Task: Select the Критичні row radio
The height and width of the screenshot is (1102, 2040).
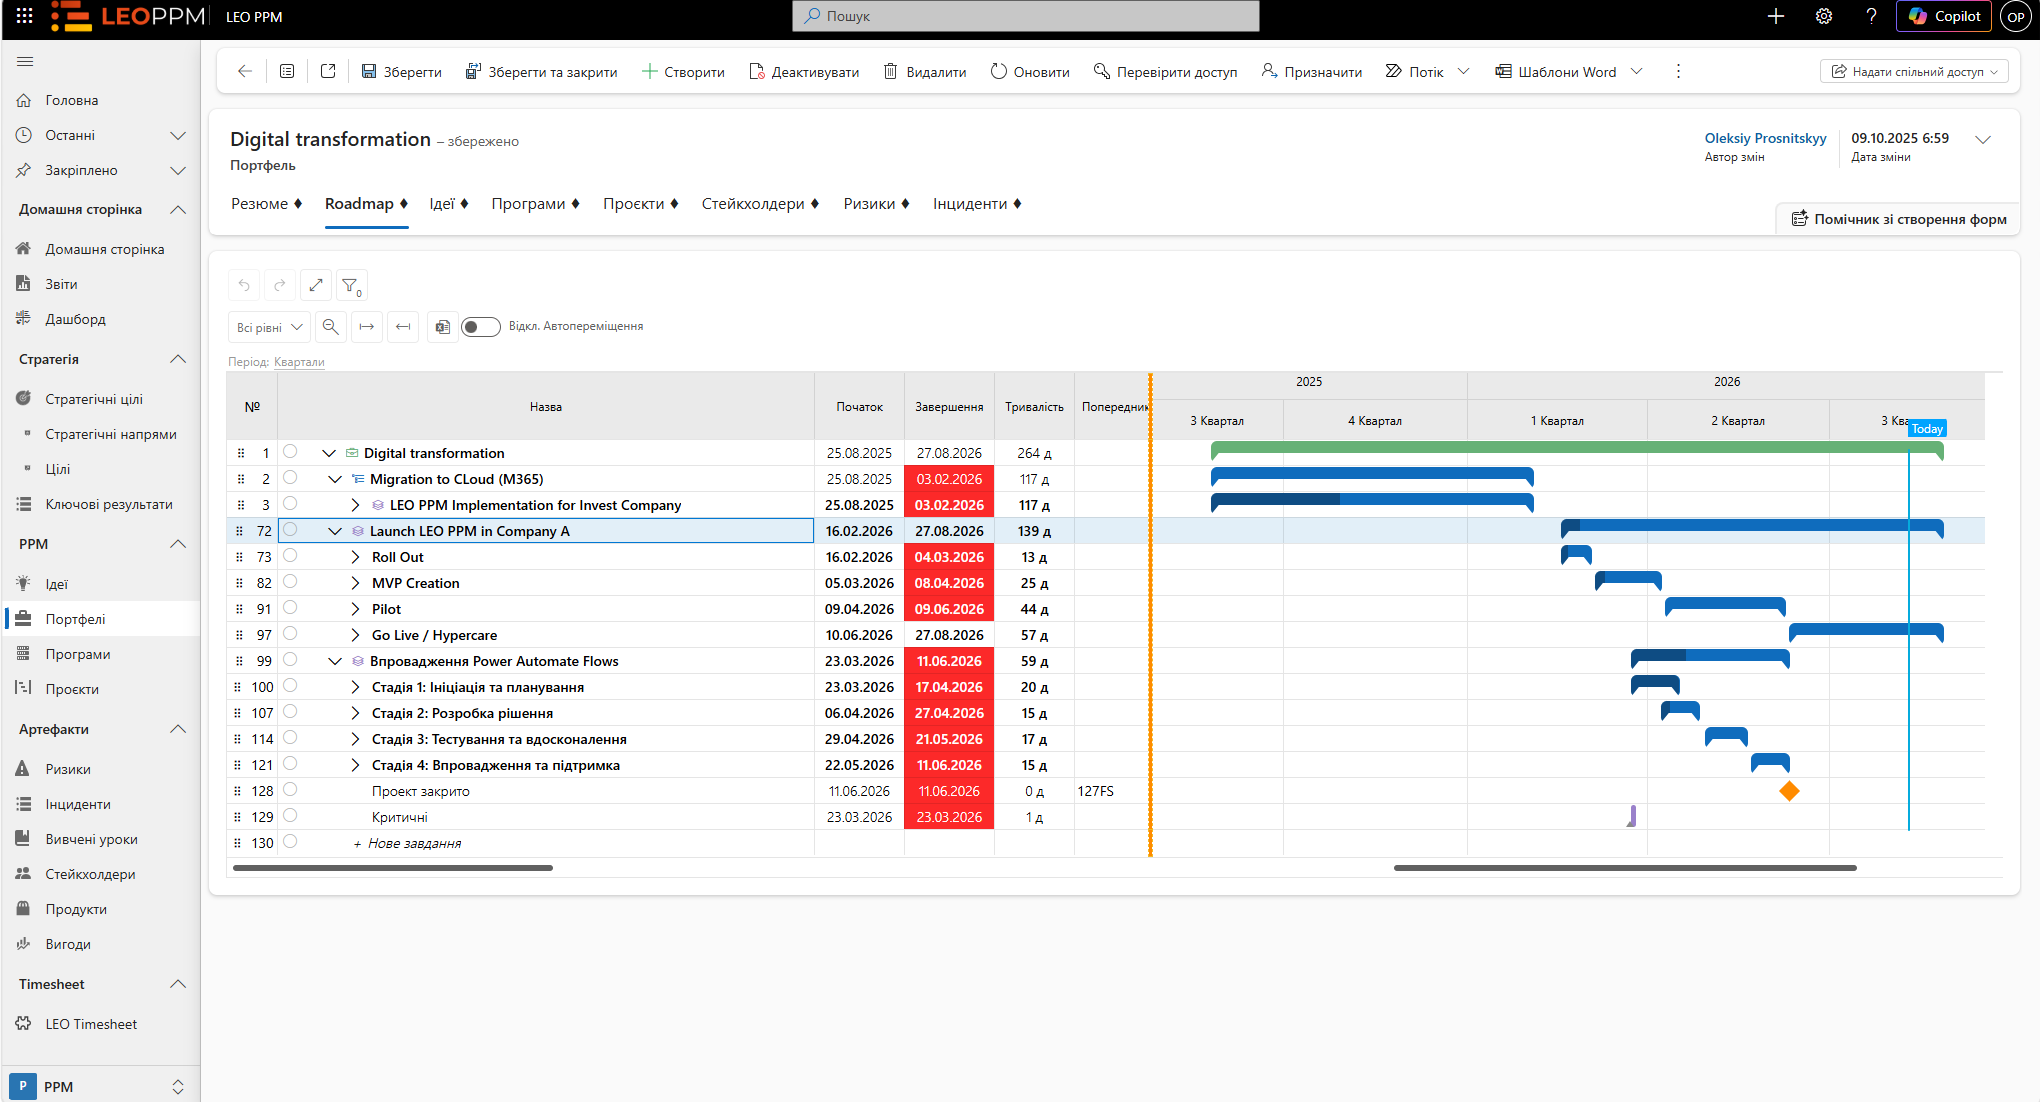Action: (x=290, y=816)
